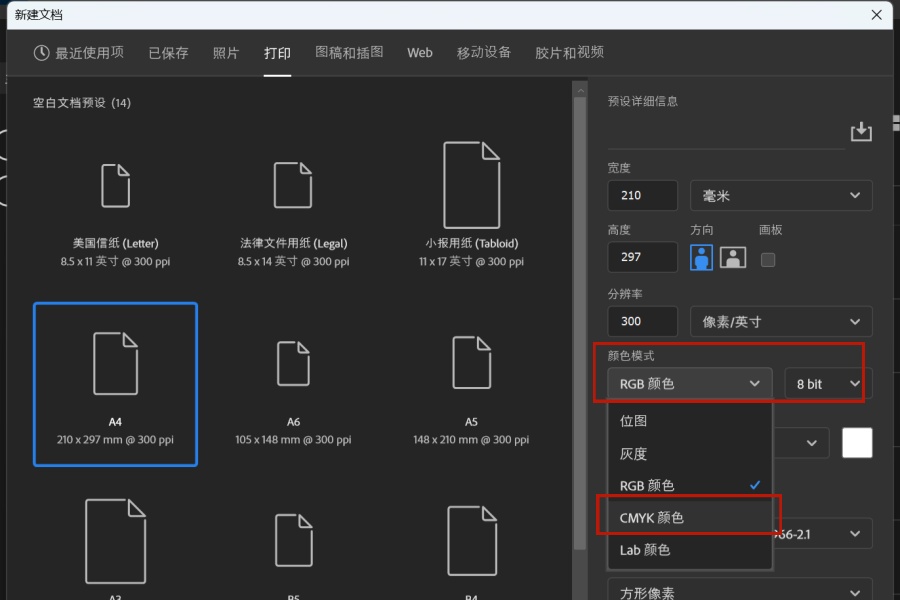
Task: Click the 148 x 210 mm @ 300 ppi text
Action: [471, 440]
